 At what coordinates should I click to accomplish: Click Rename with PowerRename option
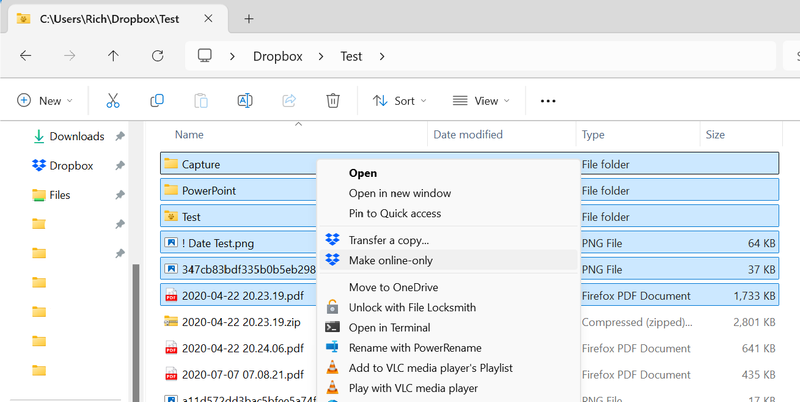[413, 348]
